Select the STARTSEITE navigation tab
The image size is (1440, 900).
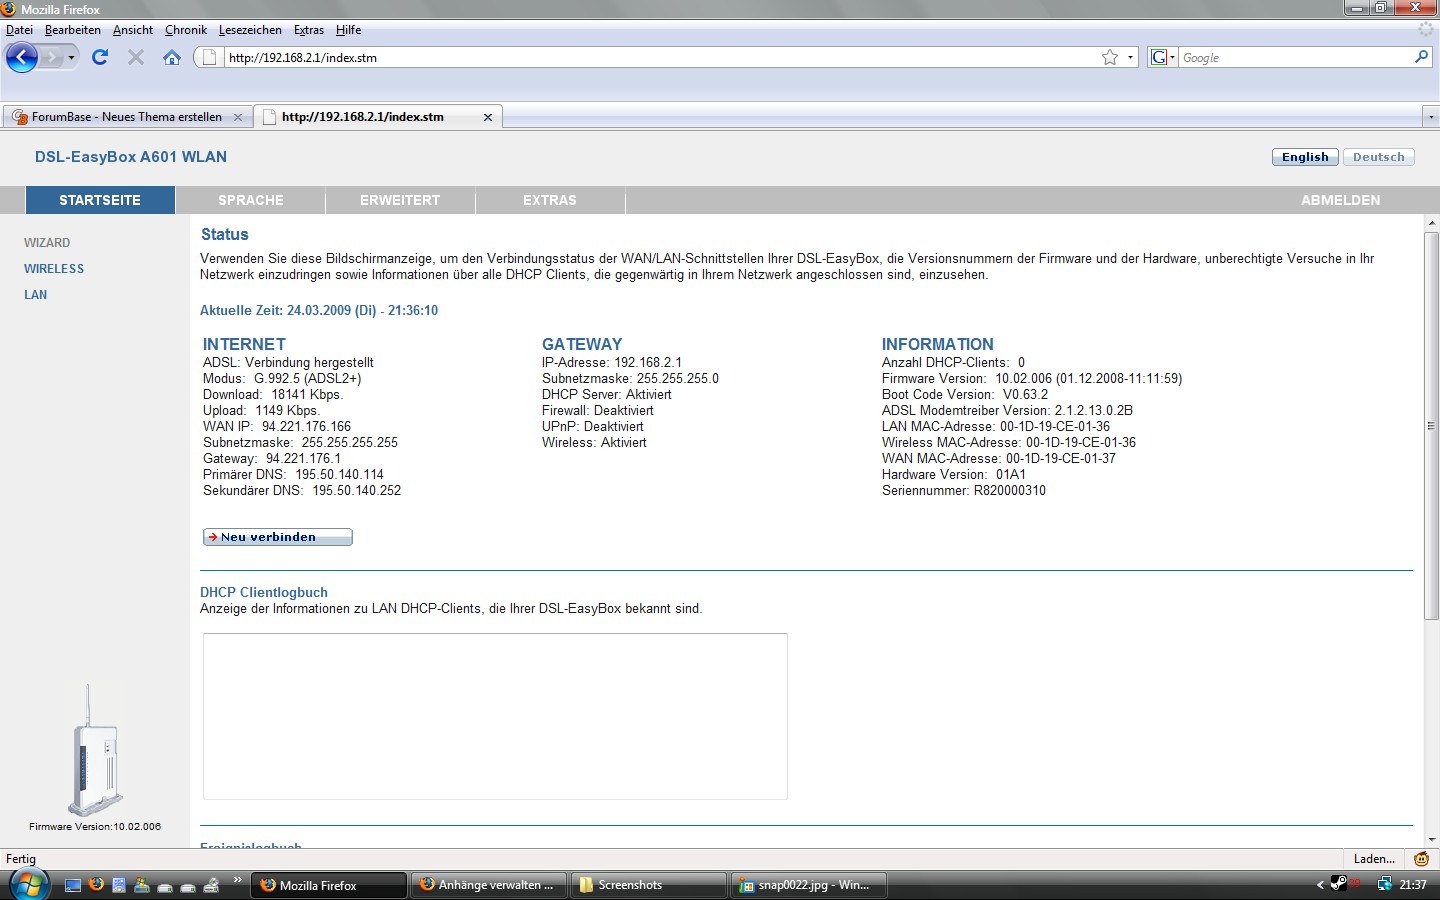[x=100, y=200]
